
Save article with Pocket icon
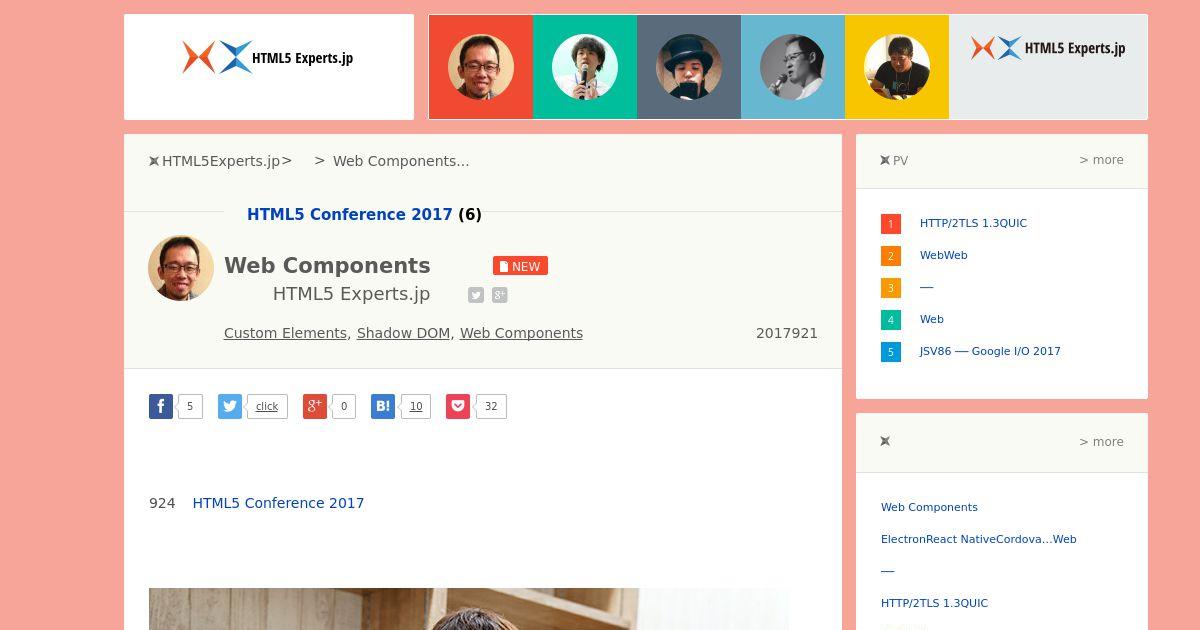[458, 406]
